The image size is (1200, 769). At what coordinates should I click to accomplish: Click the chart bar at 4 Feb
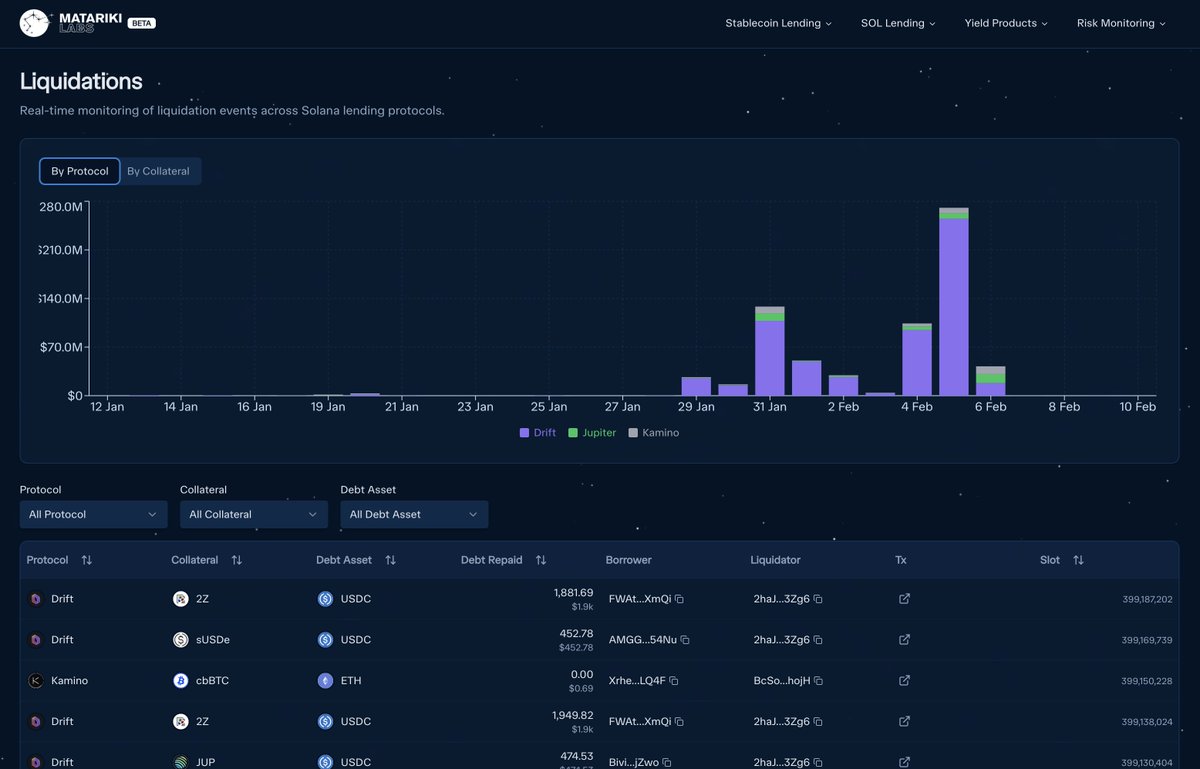tap(917, 359)
